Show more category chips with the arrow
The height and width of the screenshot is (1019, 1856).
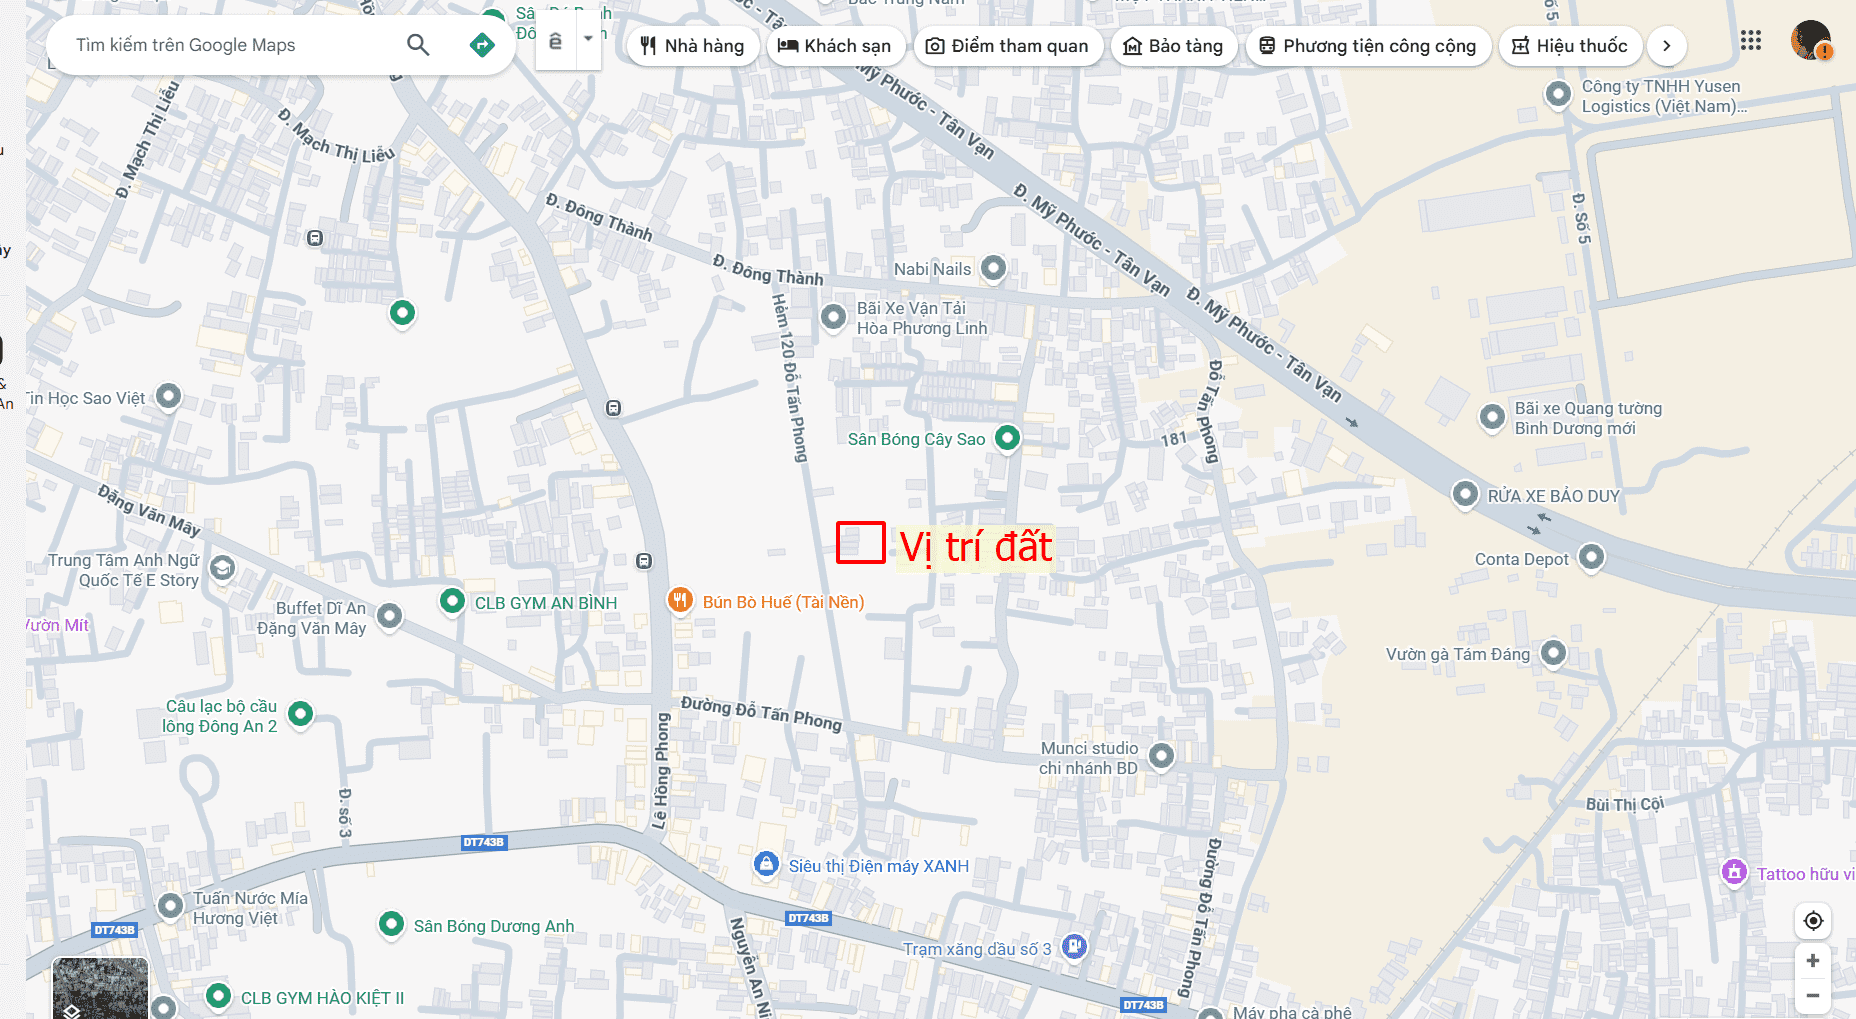[x=1667, y=46]
